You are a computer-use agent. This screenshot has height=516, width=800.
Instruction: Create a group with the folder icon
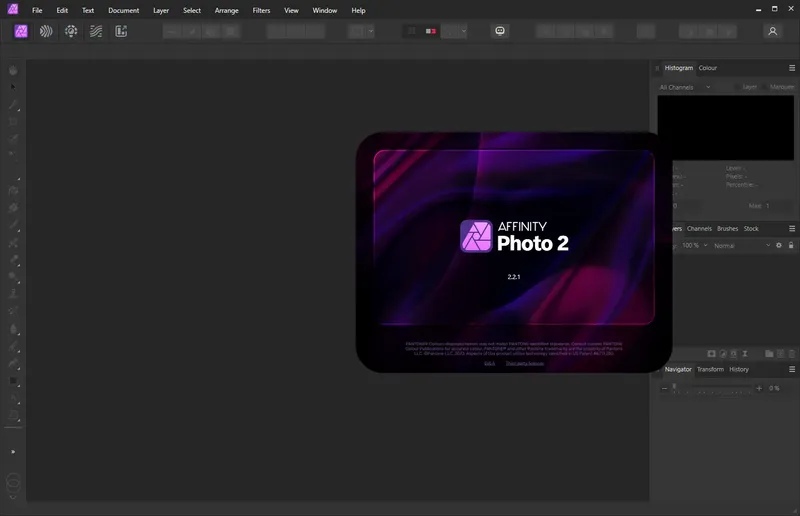click(x=769, y=354)
